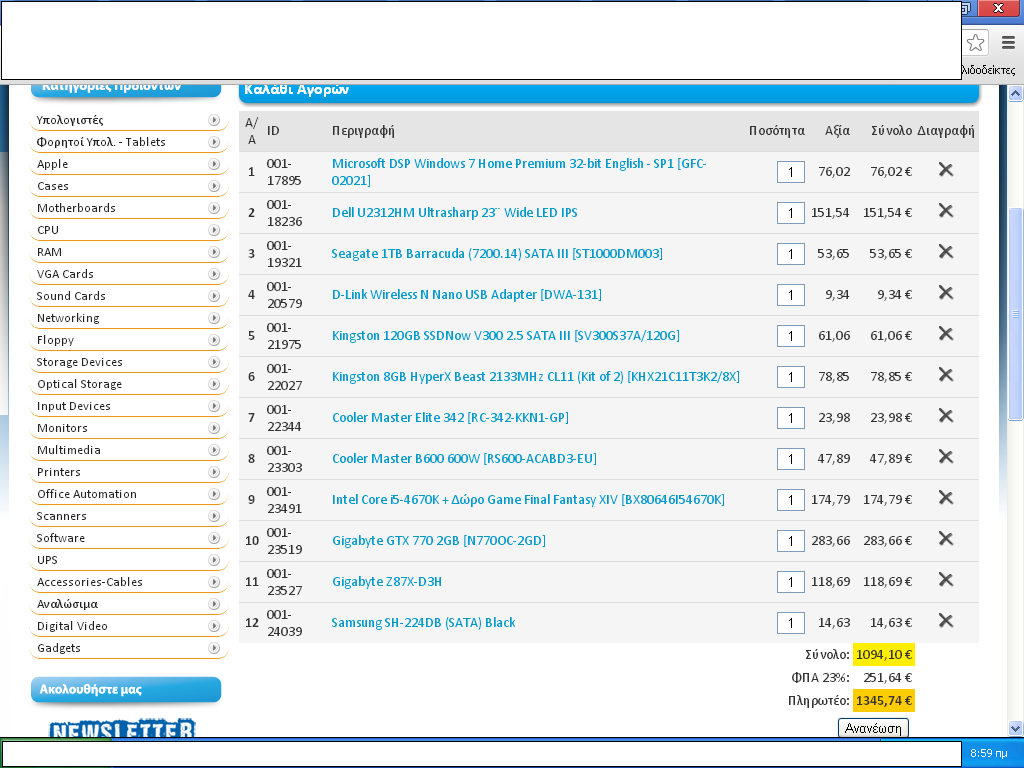Screen dimensions: 1024x768
Task: Open the Gigabyte Z87X-D3H product link
Action: point(387,581)
